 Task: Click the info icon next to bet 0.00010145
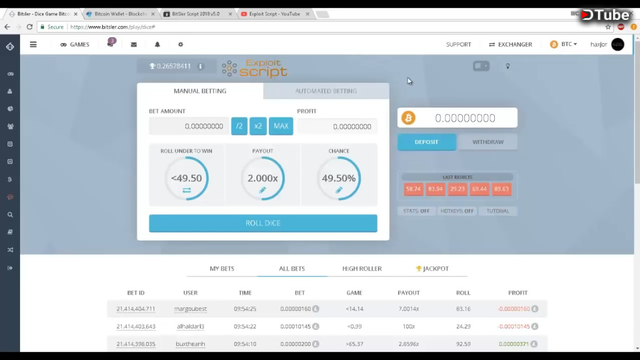pyautogui.click(x=316, y=327)
